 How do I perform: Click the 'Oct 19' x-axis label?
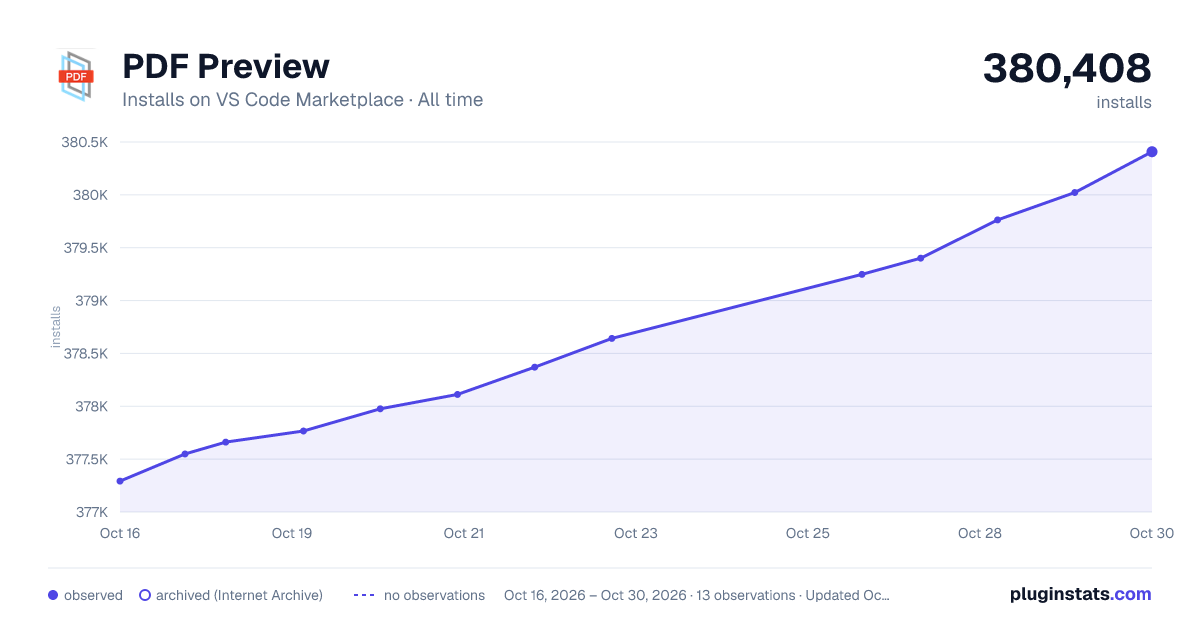pos(292,533)
